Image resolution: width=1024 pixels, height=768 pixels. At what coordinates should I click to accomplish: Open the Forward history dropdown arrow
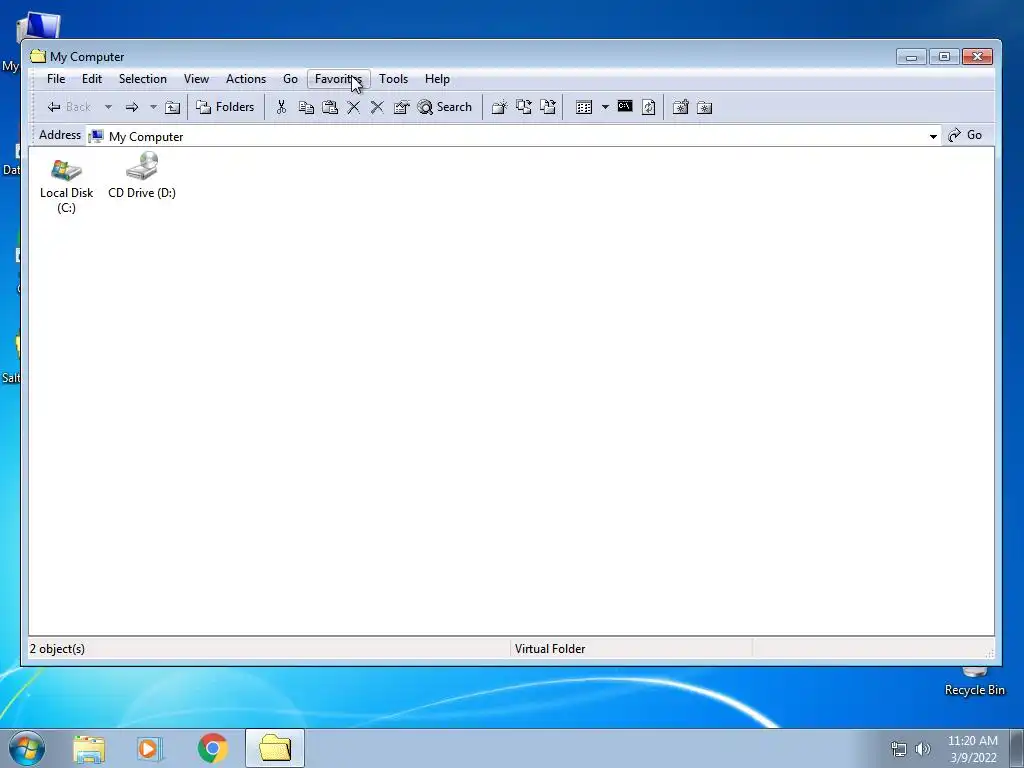click(x=153, y=107)
